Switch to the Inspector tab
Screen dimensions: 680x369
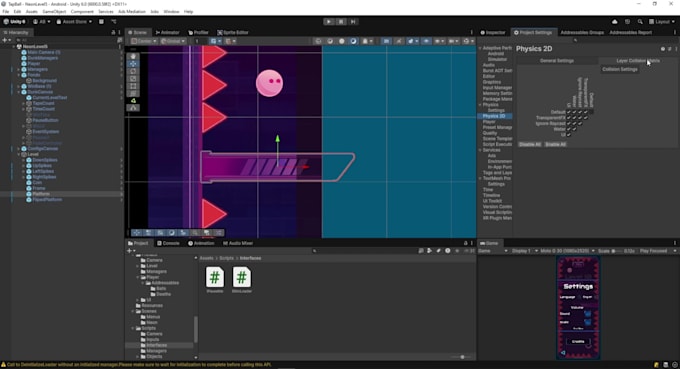coord(493,33)
